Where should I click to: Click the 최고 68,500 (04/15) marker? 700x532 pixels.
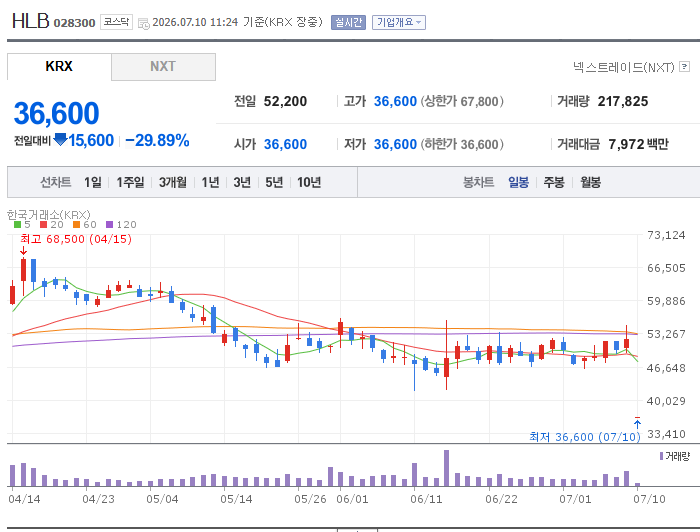click(x=76, y=239)
